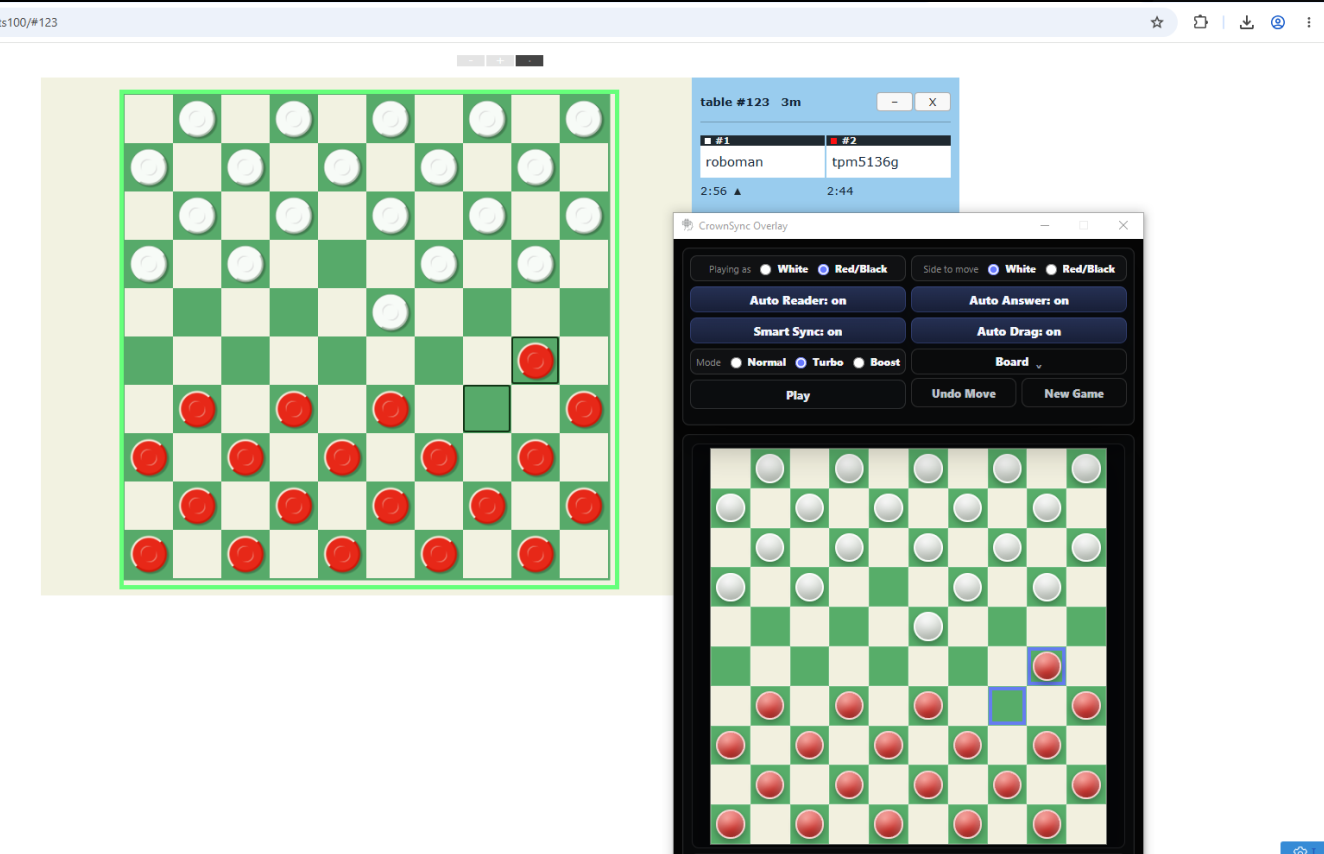Click the CrownSync Overlay title bar app icon
Image resolution: width=1324 pixels, height=854 pixels.
687,225
